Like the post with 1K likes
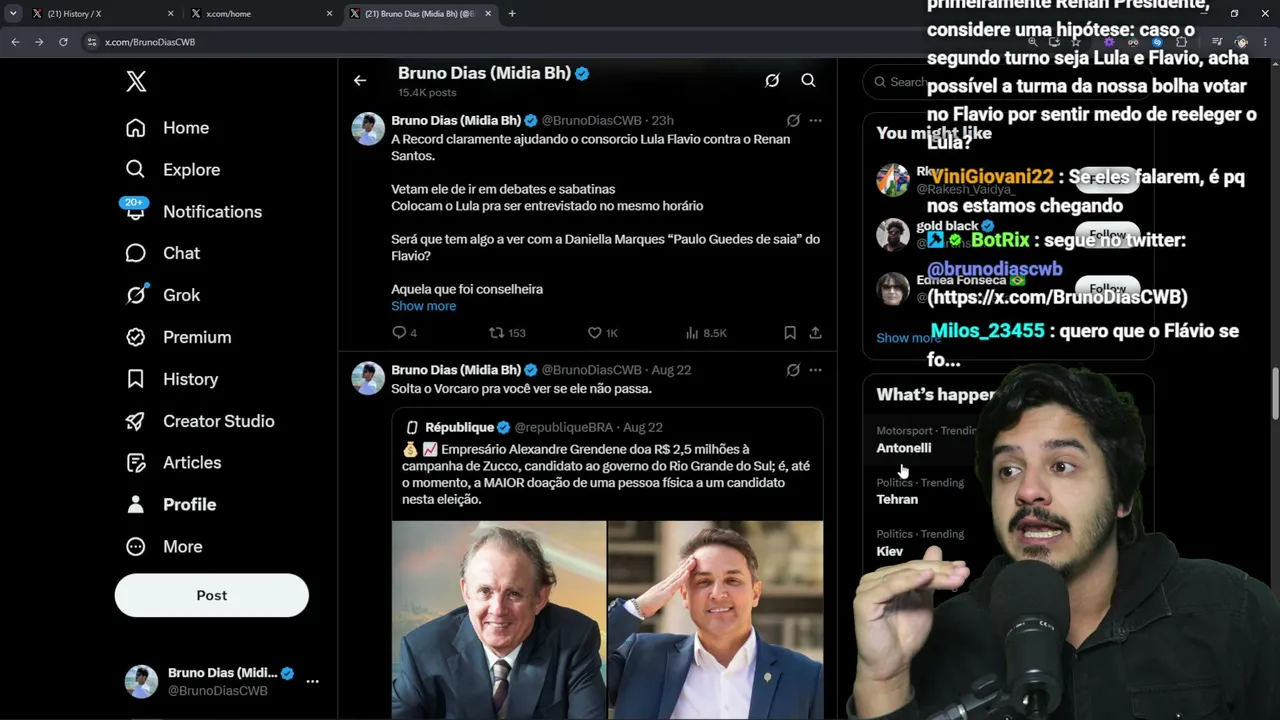This screenshot has height=720, width=1280. tap(603, 333)
